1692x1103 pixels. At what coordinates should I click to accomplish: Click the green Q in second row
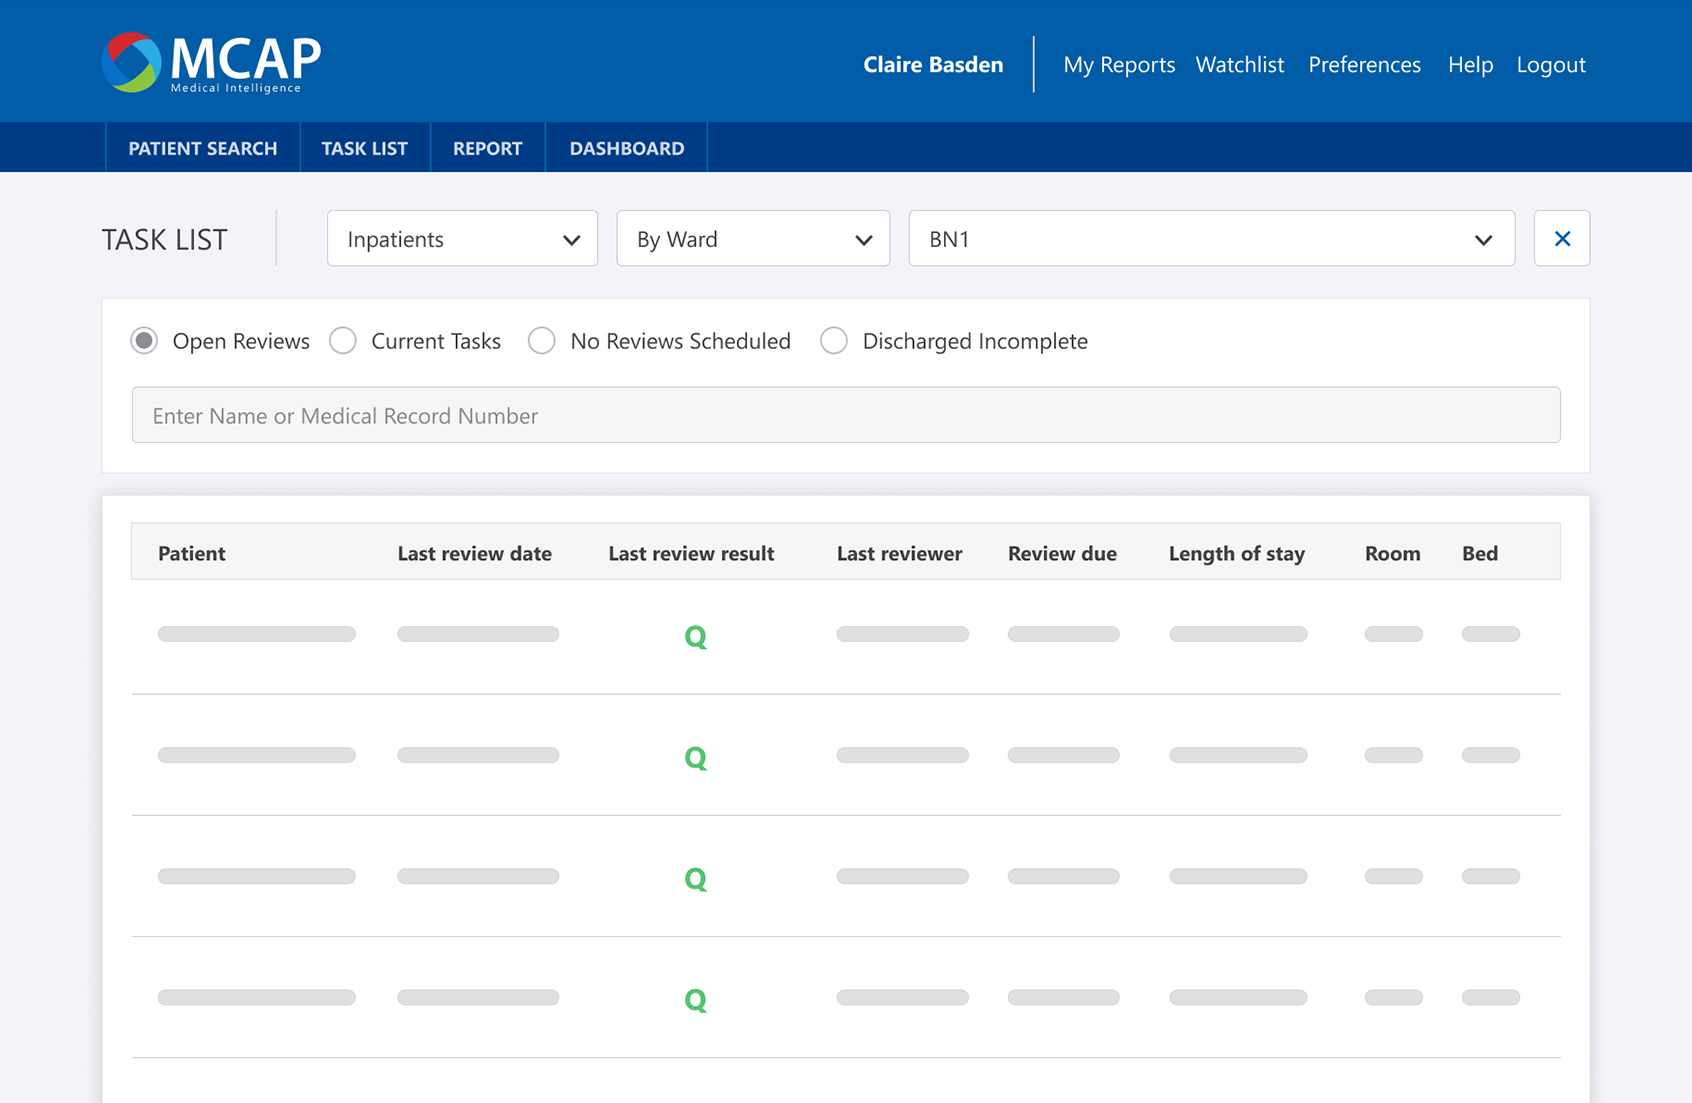(x=696, y=758)
